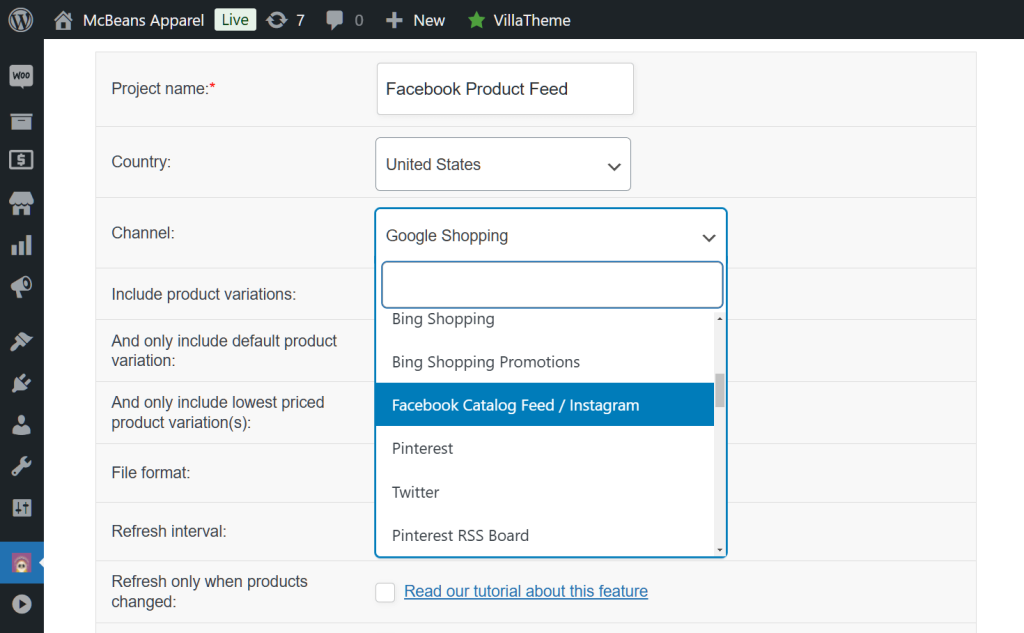Click the WordPress logo in admin bar

click(x=20, y=19)
